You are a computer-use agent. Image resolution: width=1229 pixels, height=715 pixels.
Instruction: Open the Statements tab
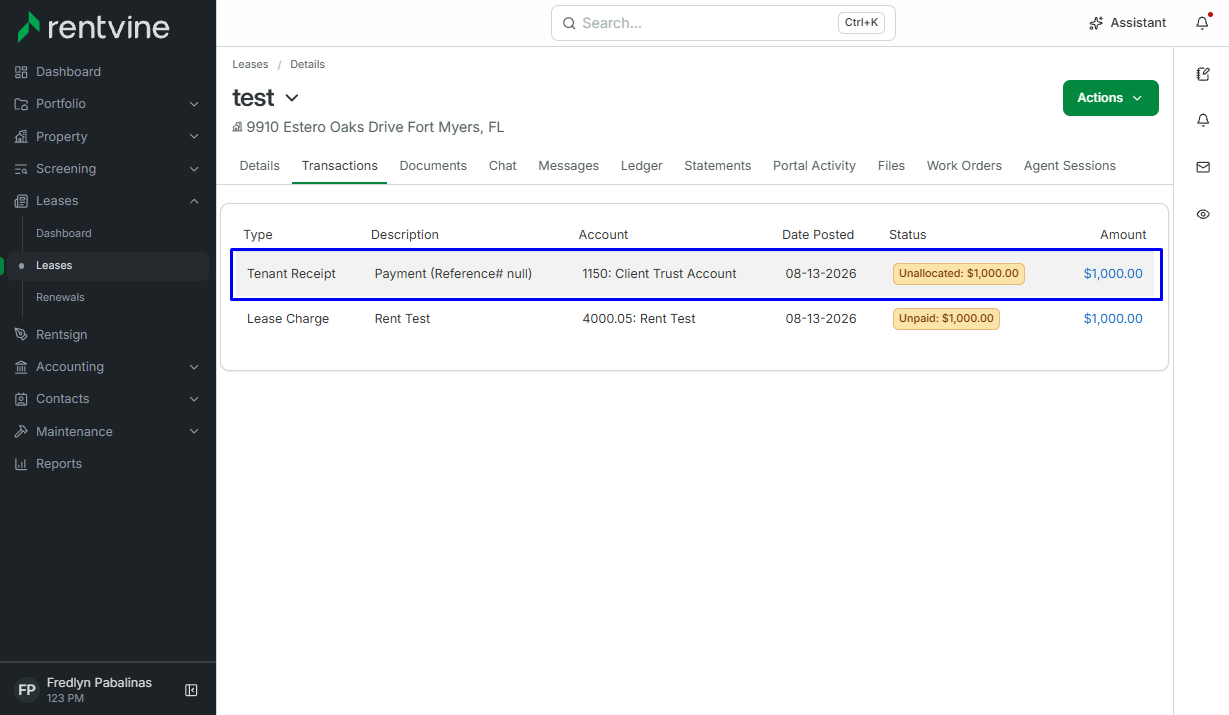718,166
